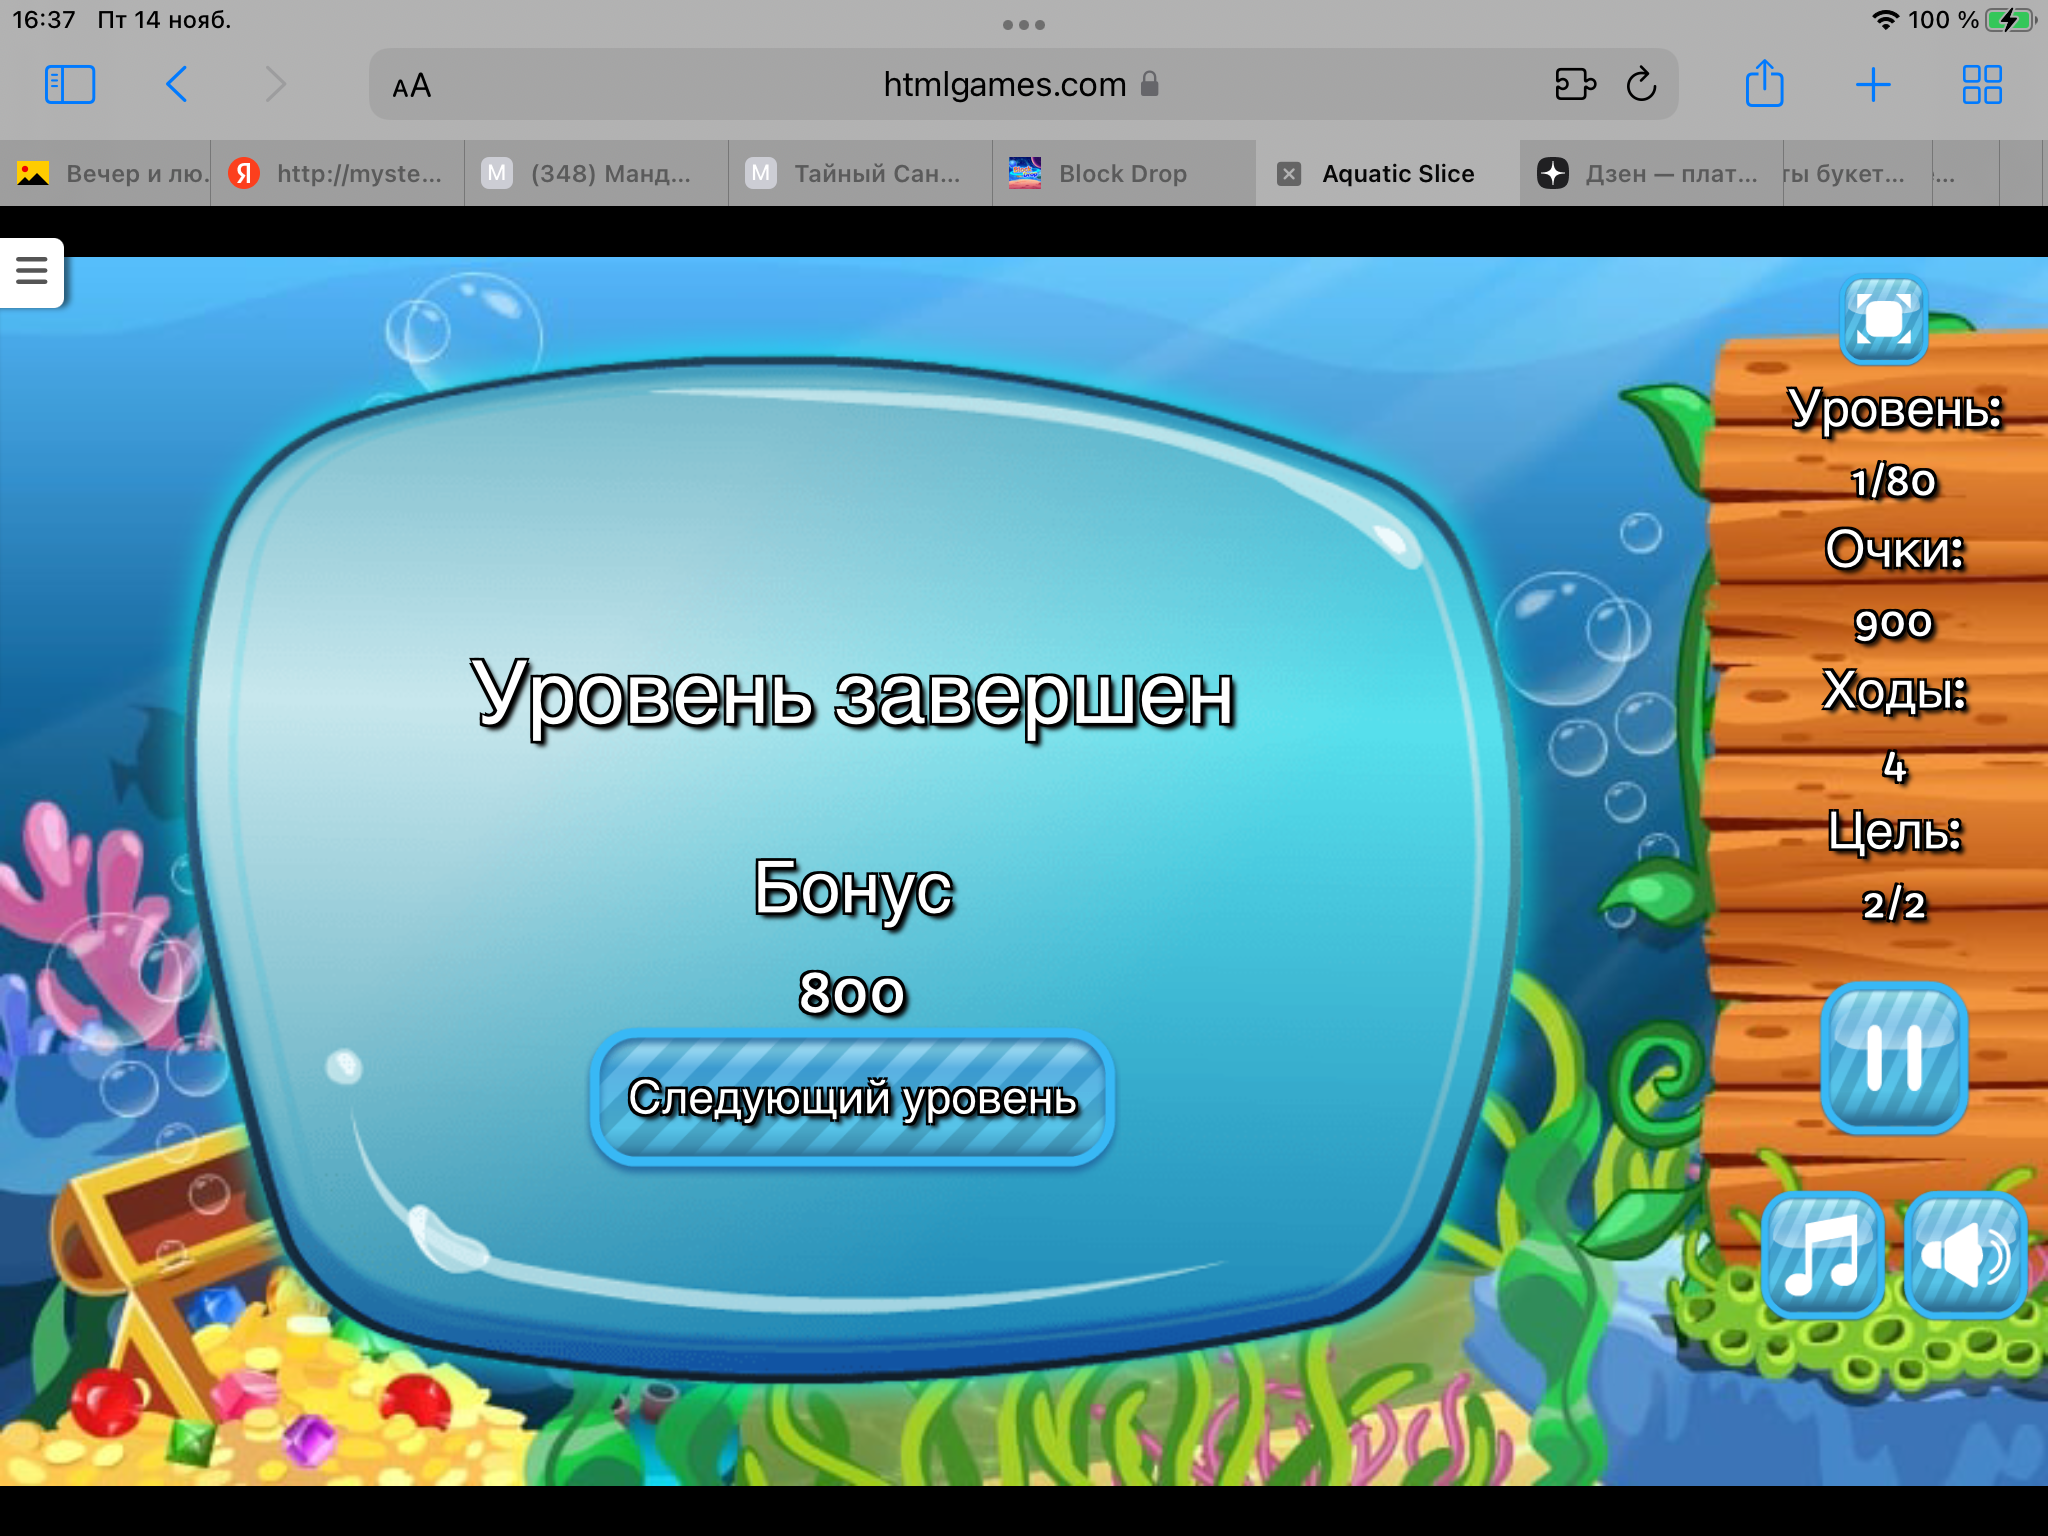Mute the sound effects
Image resolution: width=2048 pixels, height=1536 pixels.
click(1964, 1254)
